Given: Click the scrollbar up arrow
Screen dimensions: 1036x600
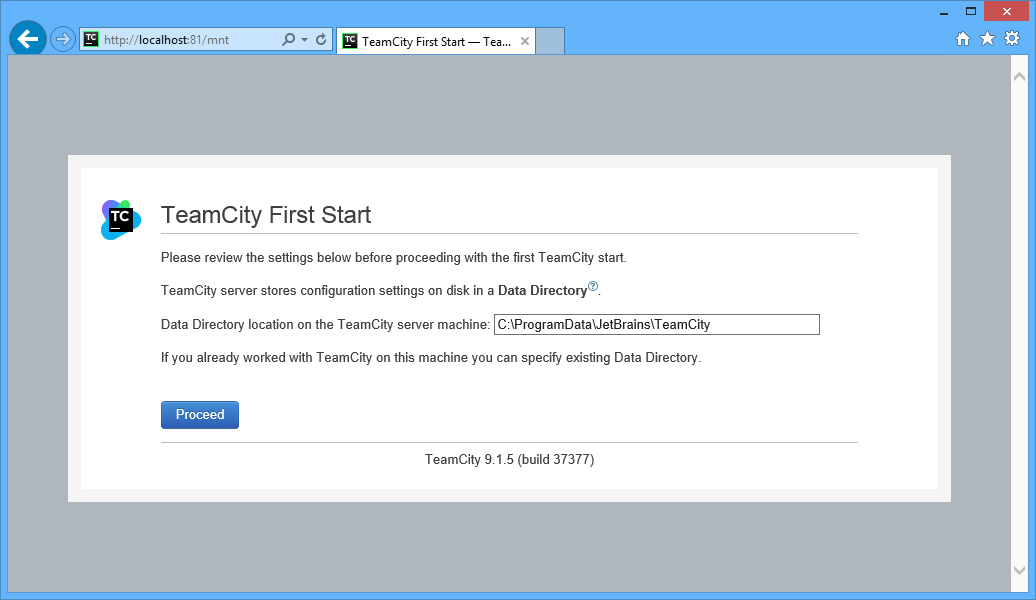Looking at the screenshot, I should [x=1019, y=77].
